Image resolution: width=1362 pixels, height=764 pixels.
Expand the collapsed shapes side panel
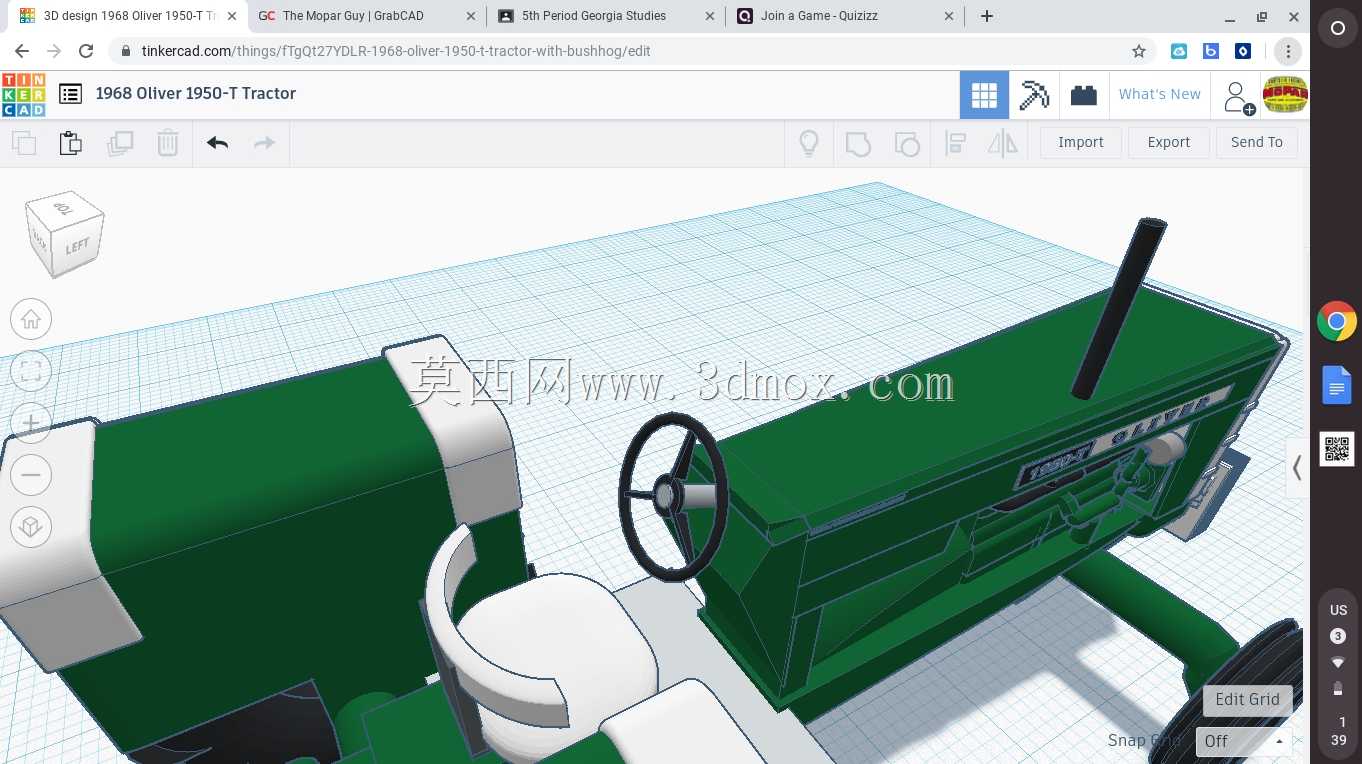click(x=1297, y=467)
